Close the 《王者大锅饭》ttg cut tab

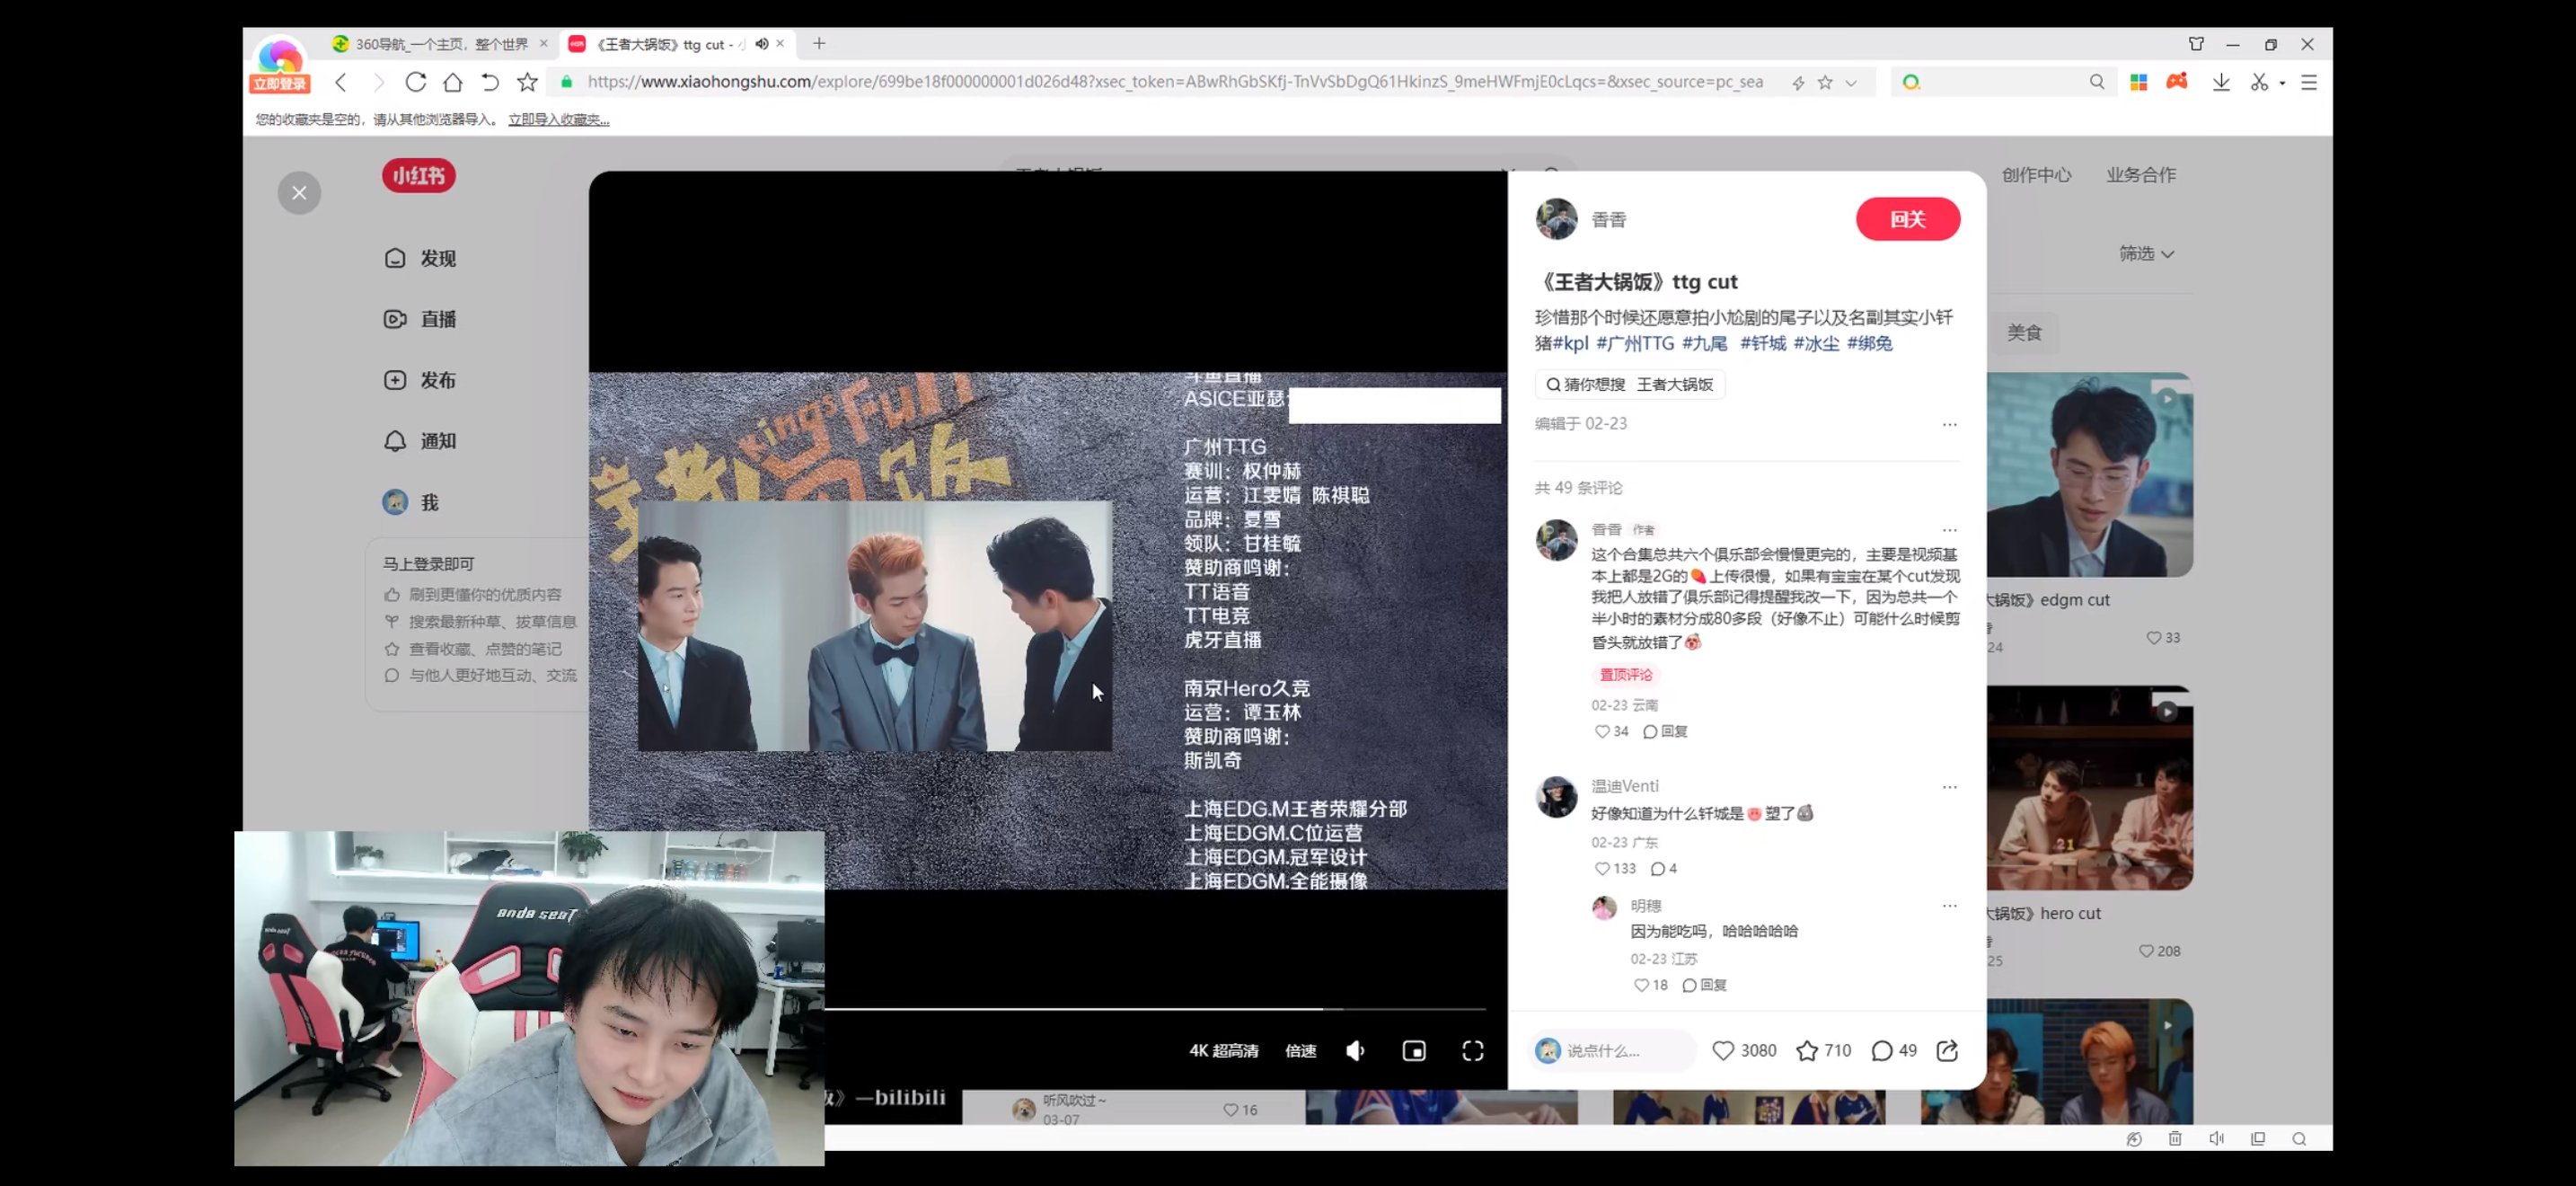click(780, 44)
